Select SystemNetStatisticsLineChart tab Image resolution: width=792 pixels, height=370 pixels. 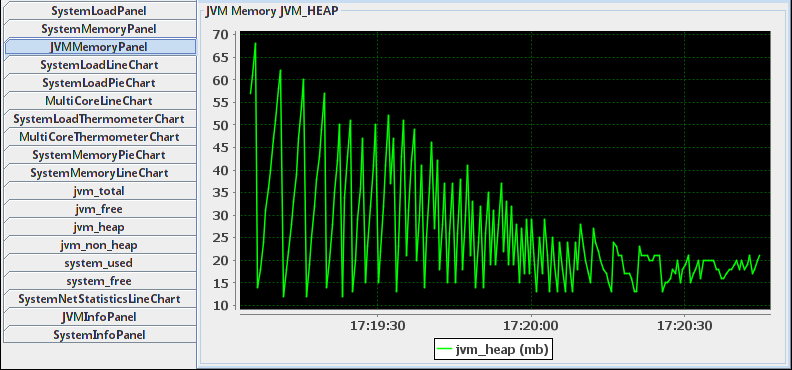click(99, 299)
